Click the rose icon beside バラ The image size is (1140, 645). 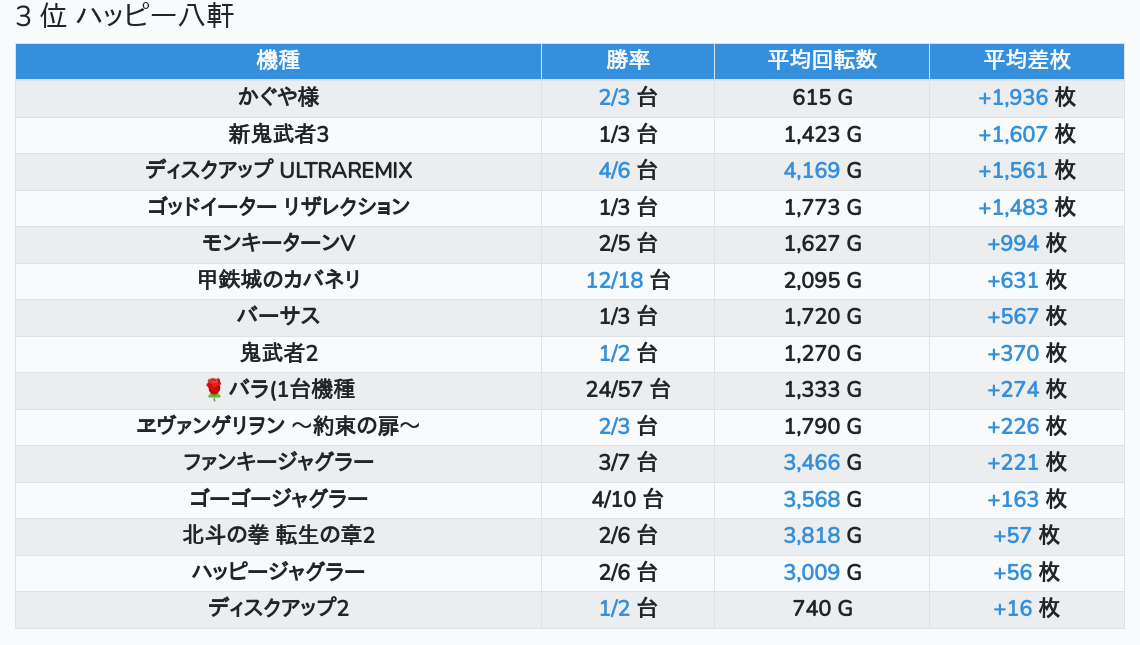click(213, 389)
